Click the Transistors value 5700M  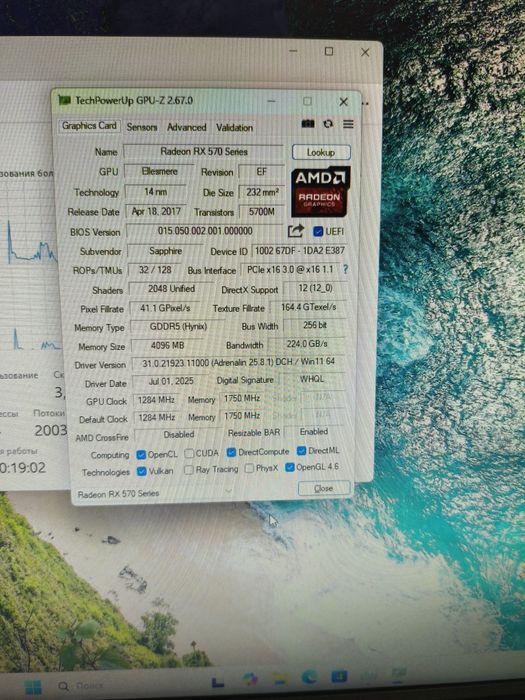262,212
